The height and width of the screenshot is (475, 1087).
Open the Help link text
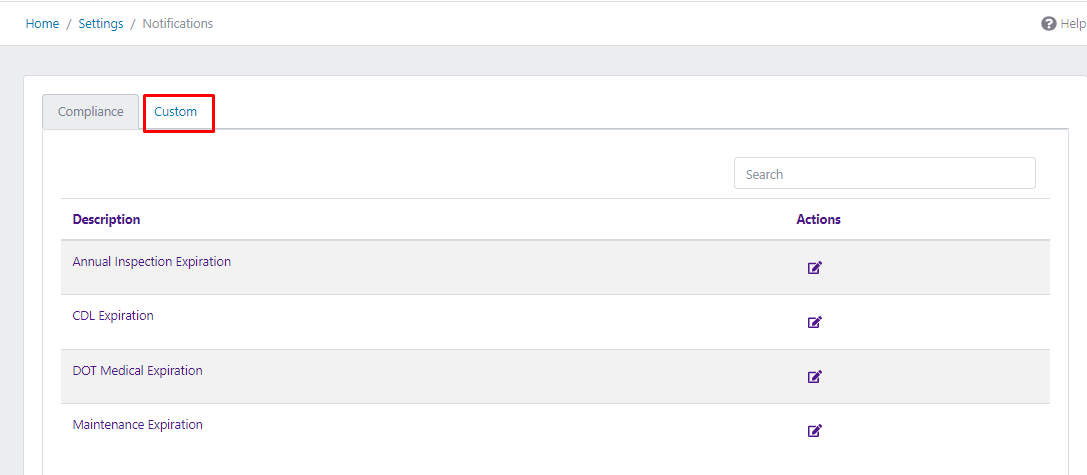tap(1072, 24)
